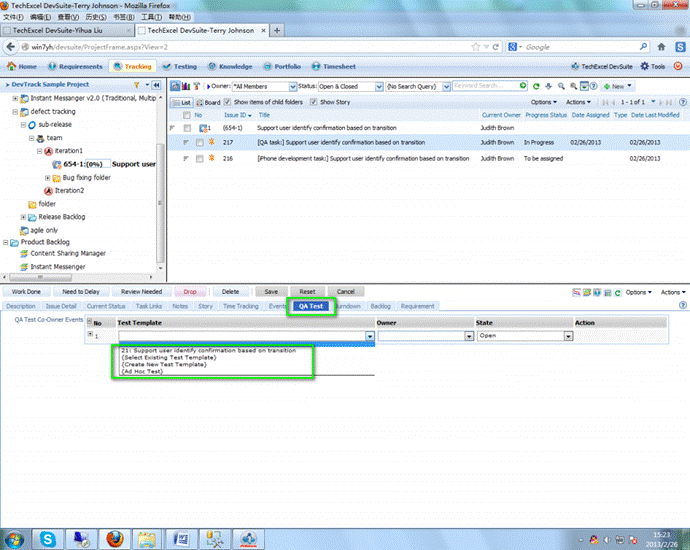
Task: Click the magnifier search icon
Action: 561,86
